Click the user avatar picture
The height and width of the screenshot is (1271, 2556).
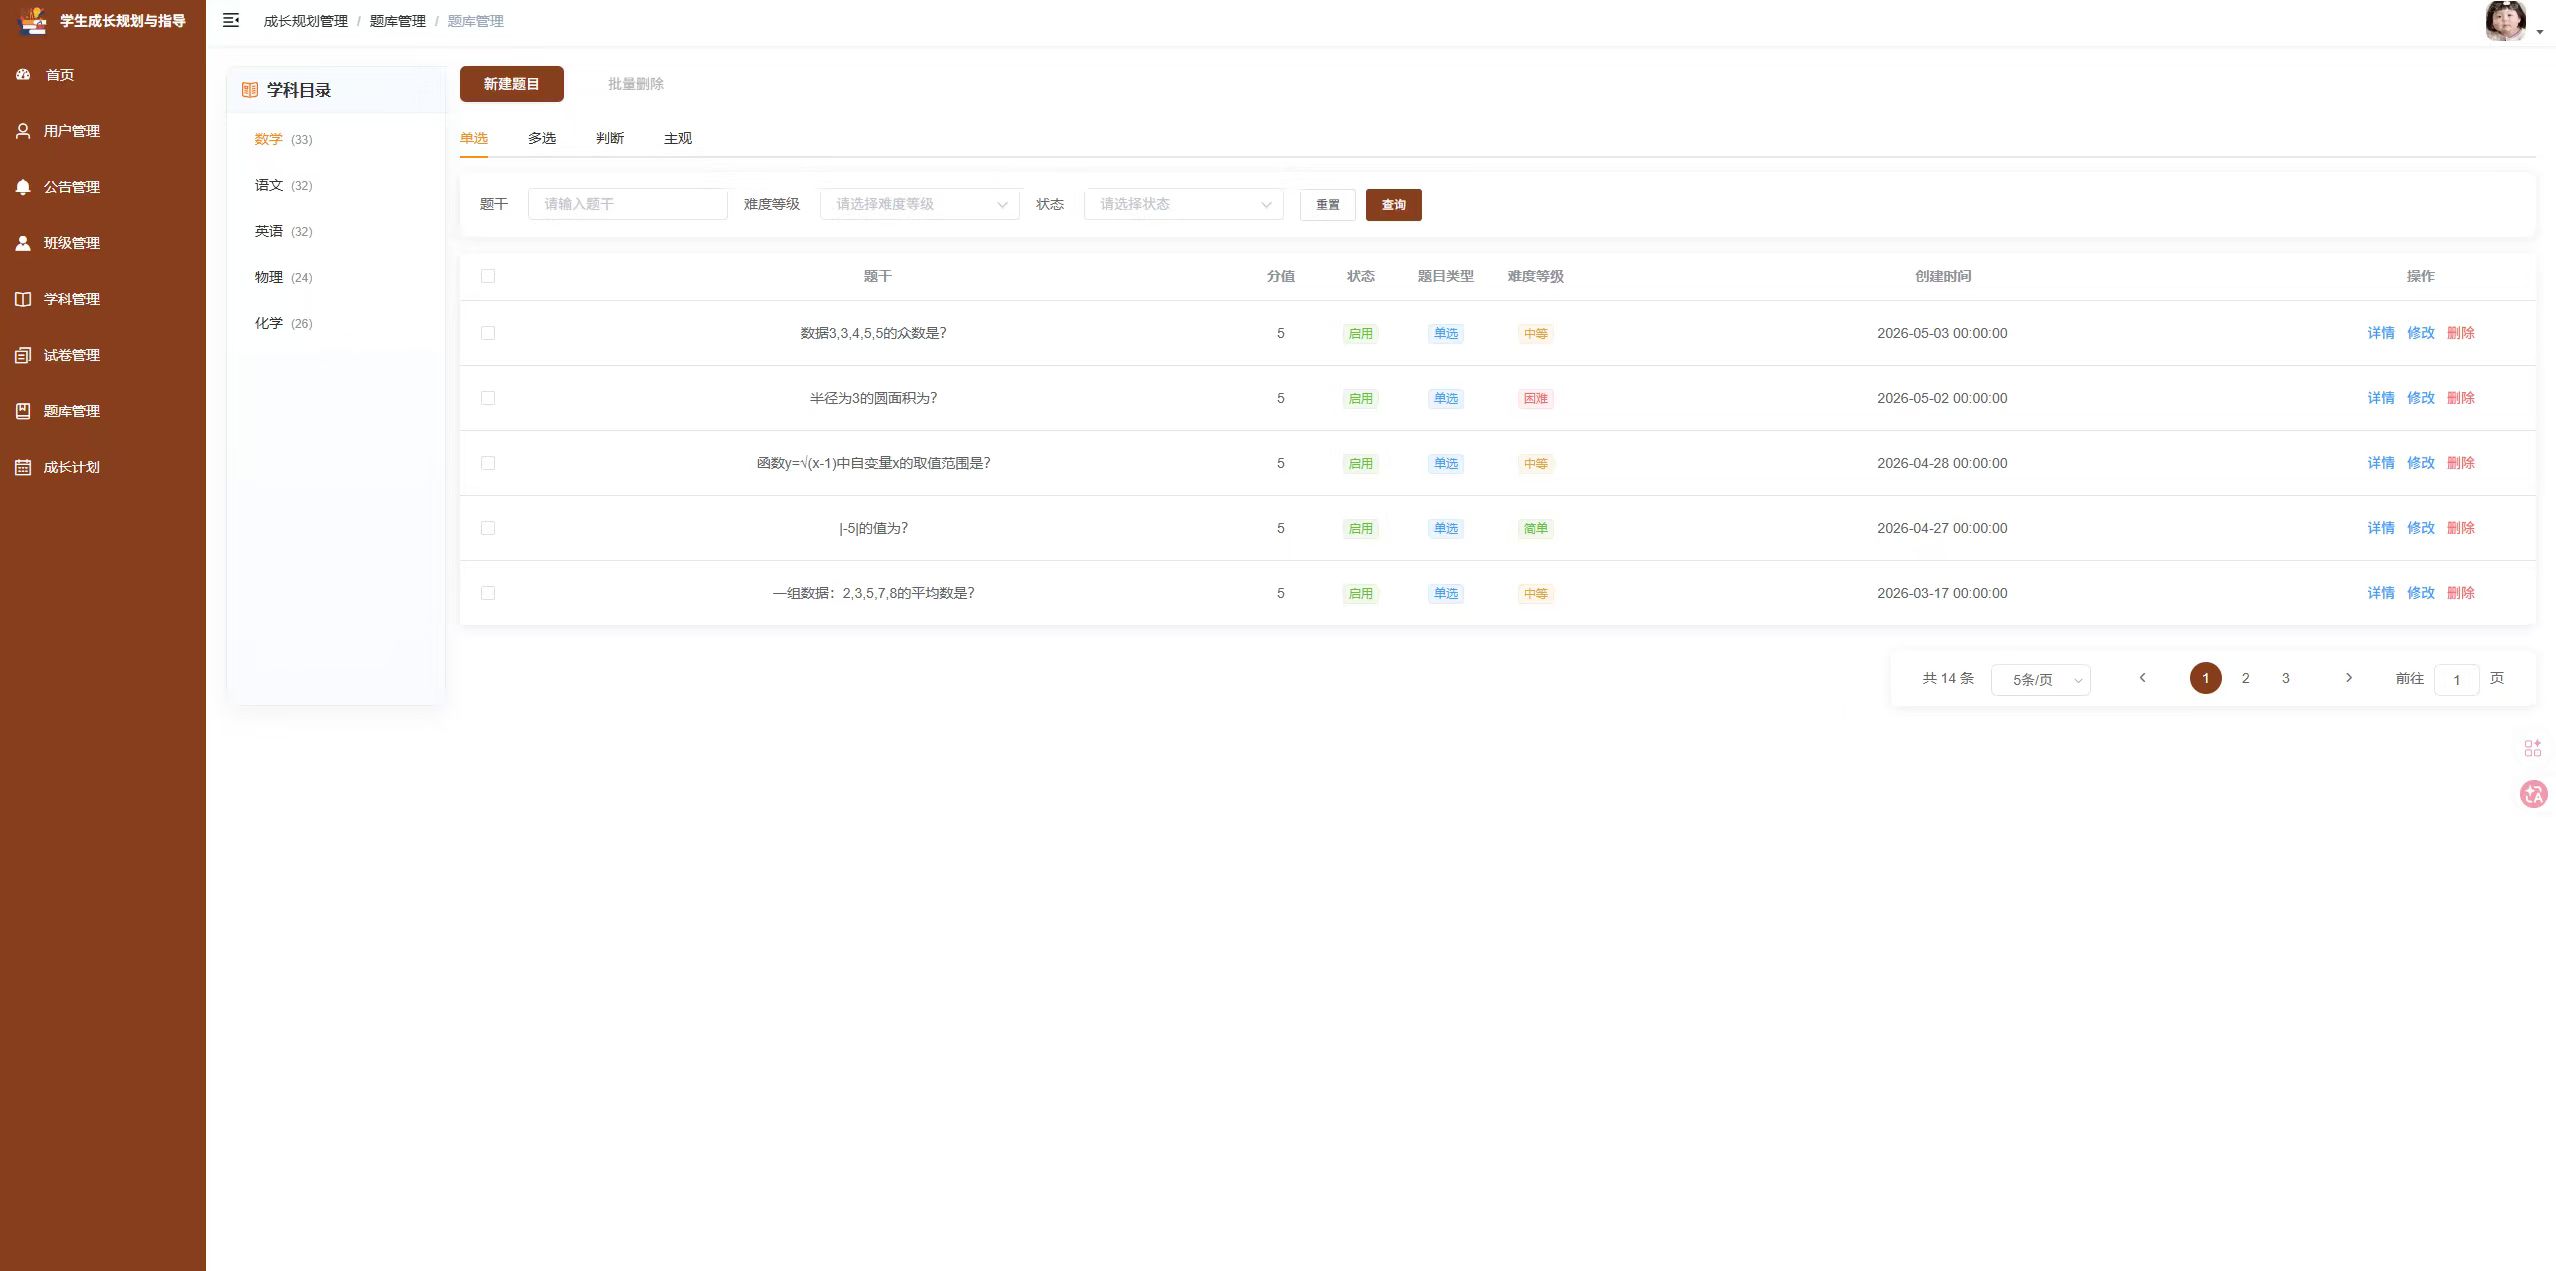coord(2506,21)
